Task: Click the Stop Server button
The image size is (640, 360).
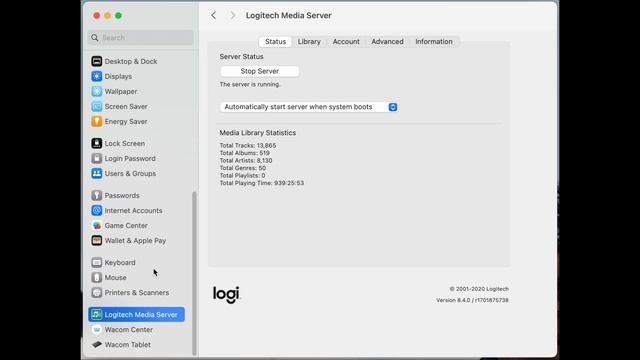Action: [260, 71]
